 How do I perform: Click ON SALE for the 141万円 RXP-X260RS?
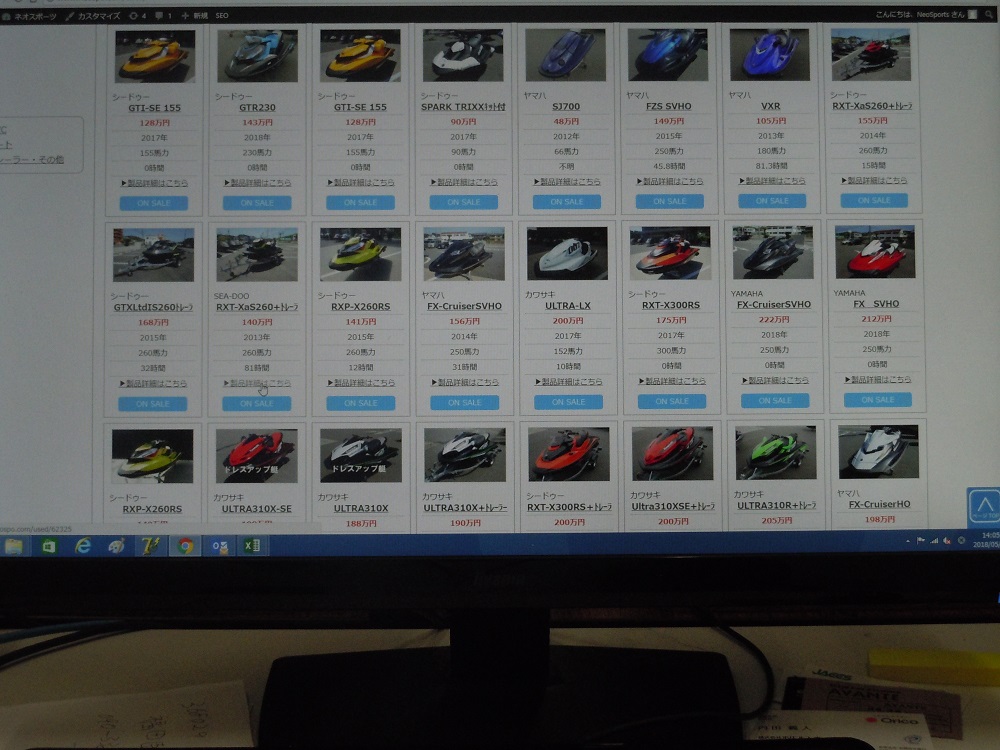coord(360,404)
